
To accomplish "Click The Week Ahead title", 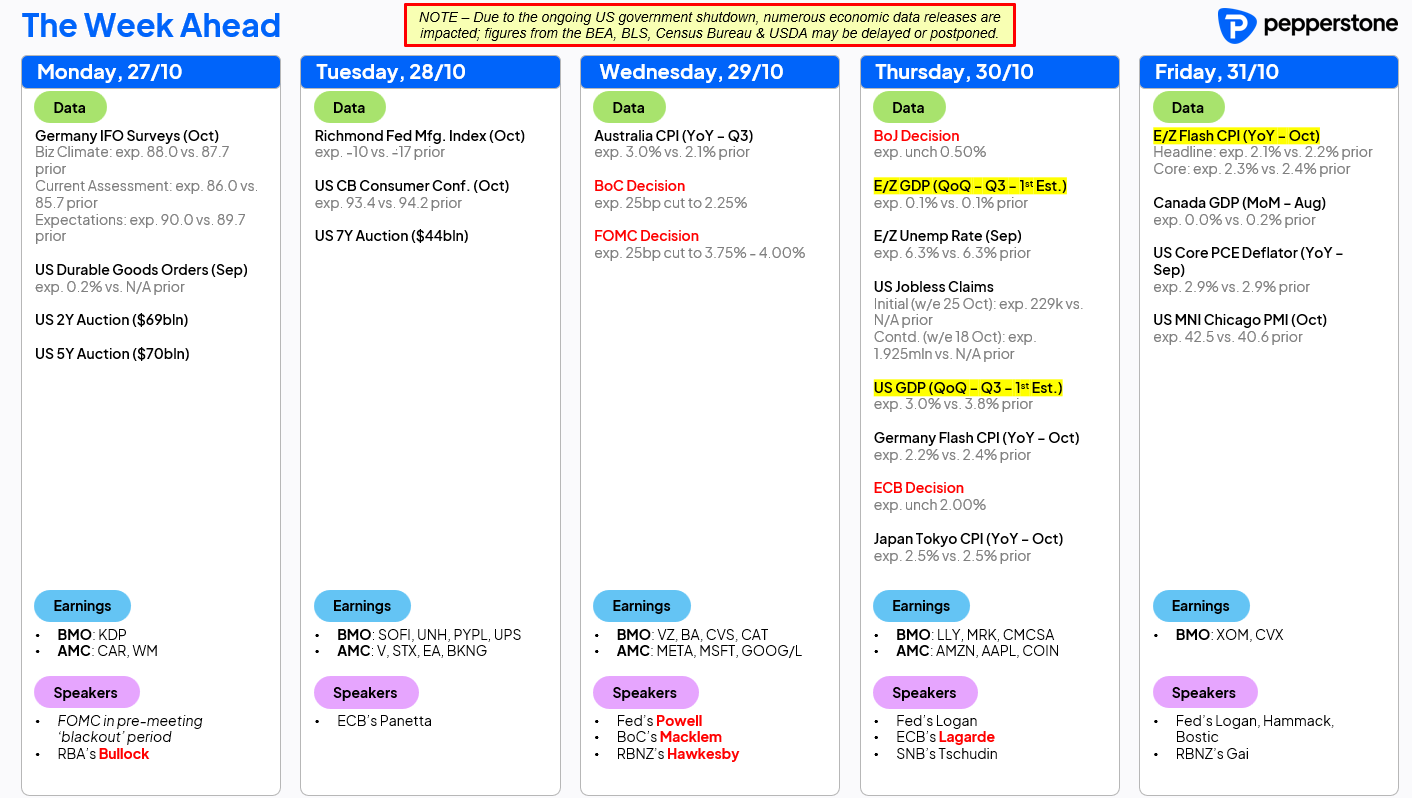I will (x=151, y=26).
